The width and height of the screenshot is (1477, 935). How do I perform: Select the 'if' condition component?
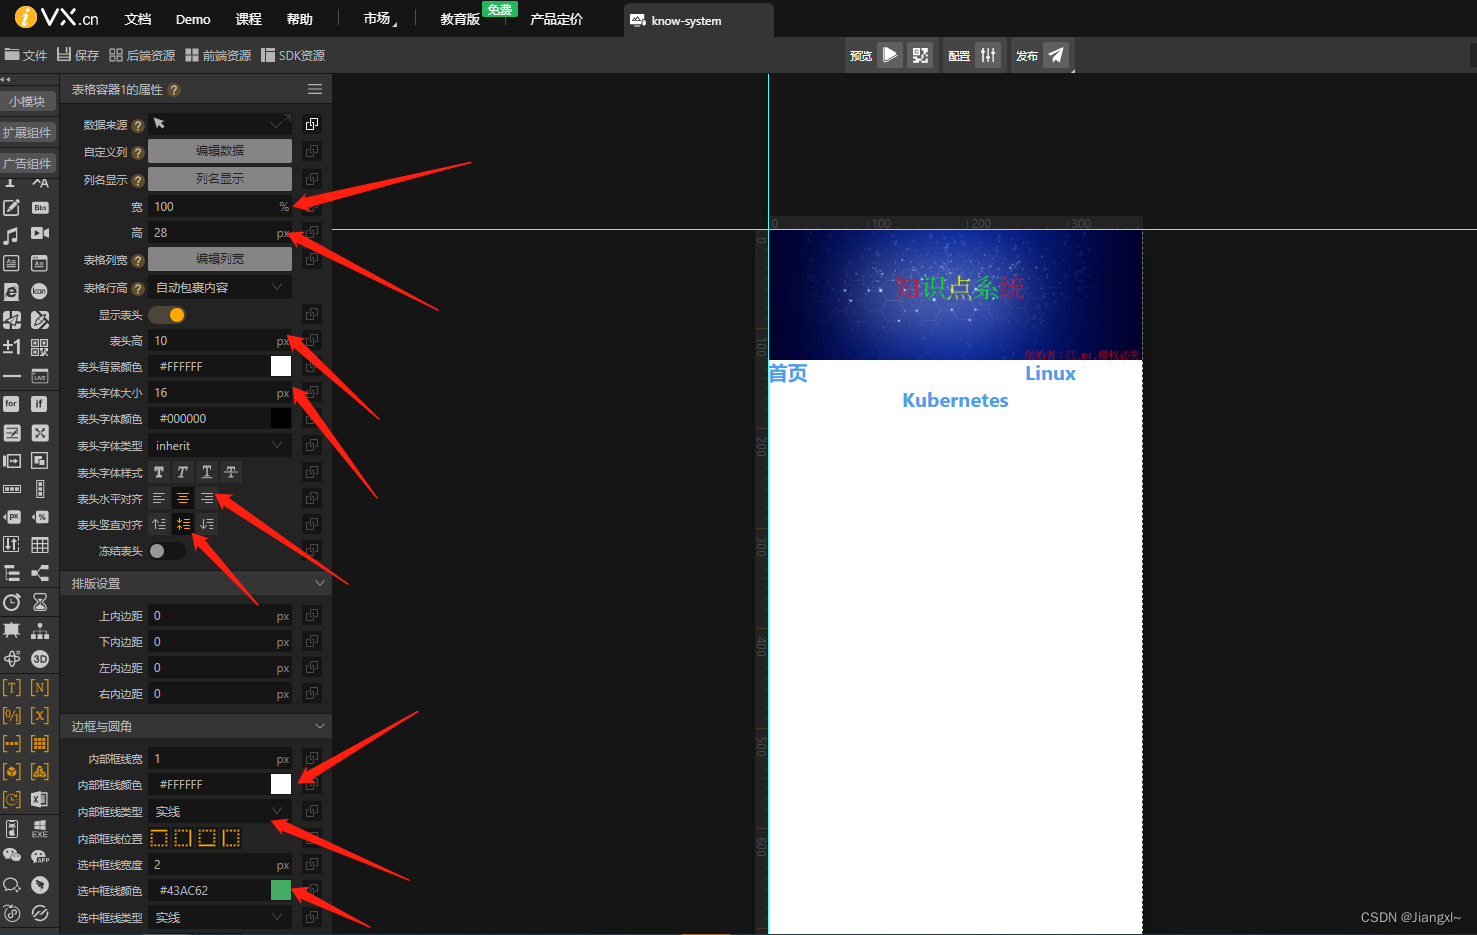(40, 404)
